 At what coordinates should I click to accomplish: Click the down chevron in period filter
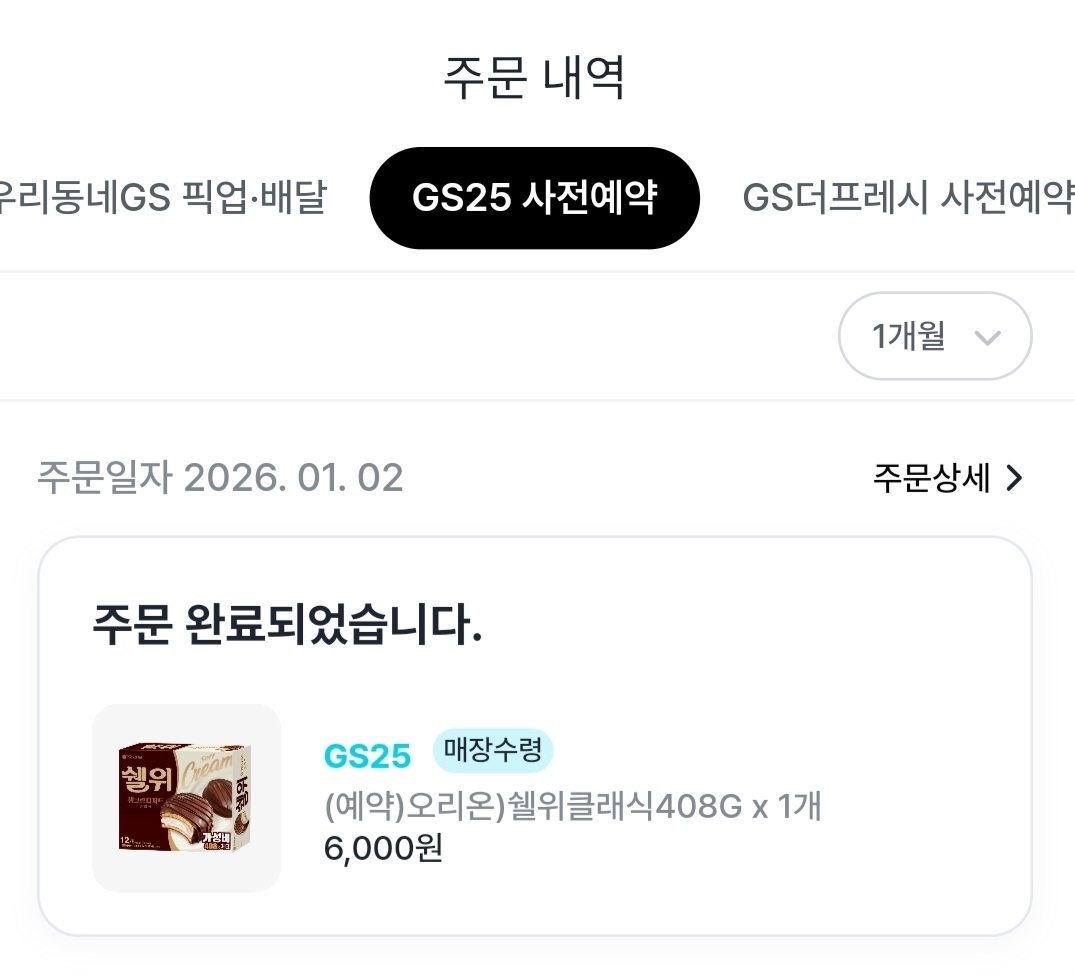tap(987, 338)
